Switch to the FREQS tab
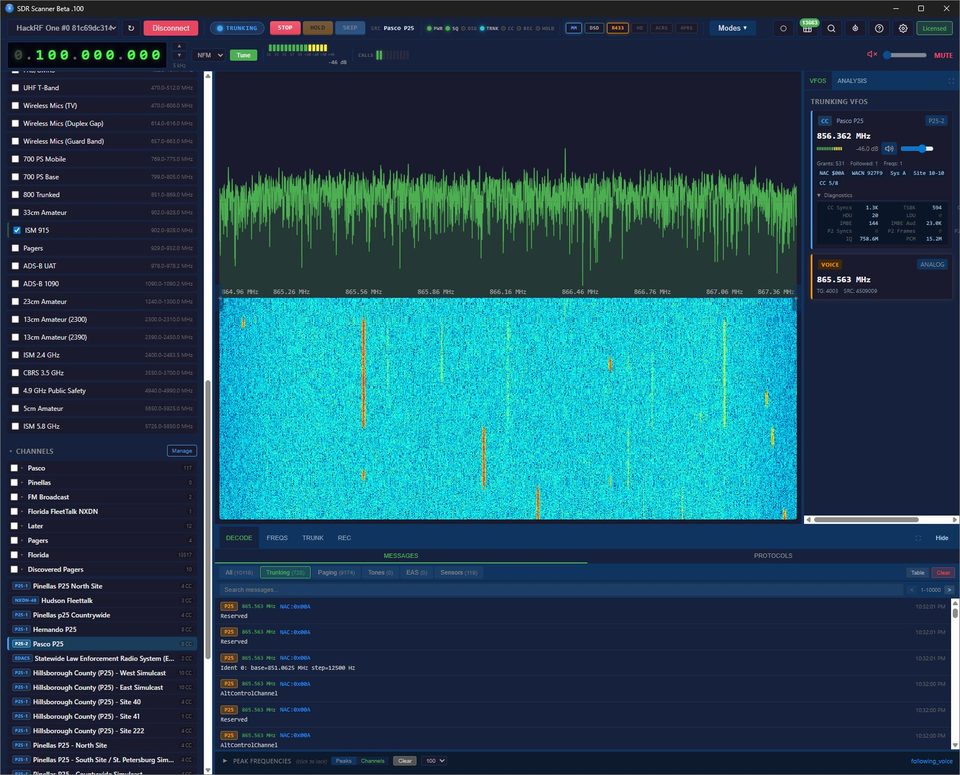 coord(277,538)
